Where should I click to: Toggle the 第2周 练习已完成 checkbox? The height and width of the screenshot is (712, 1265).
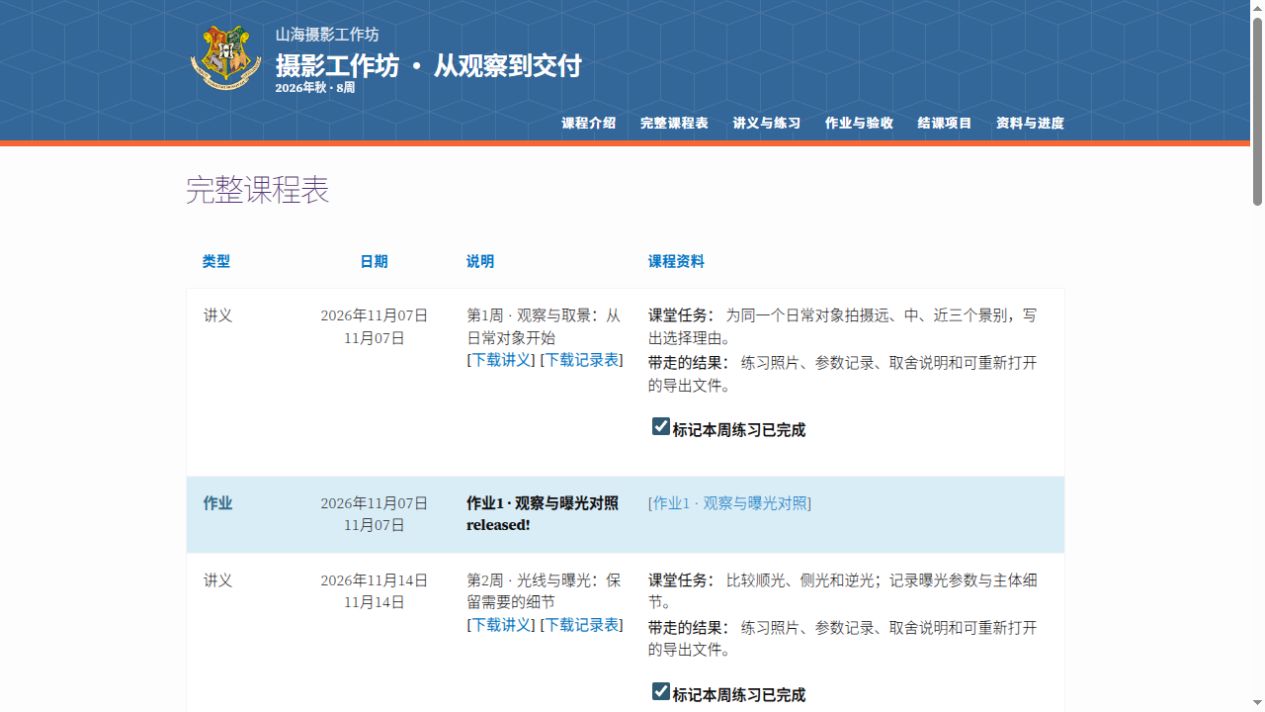tap(661, 692)
